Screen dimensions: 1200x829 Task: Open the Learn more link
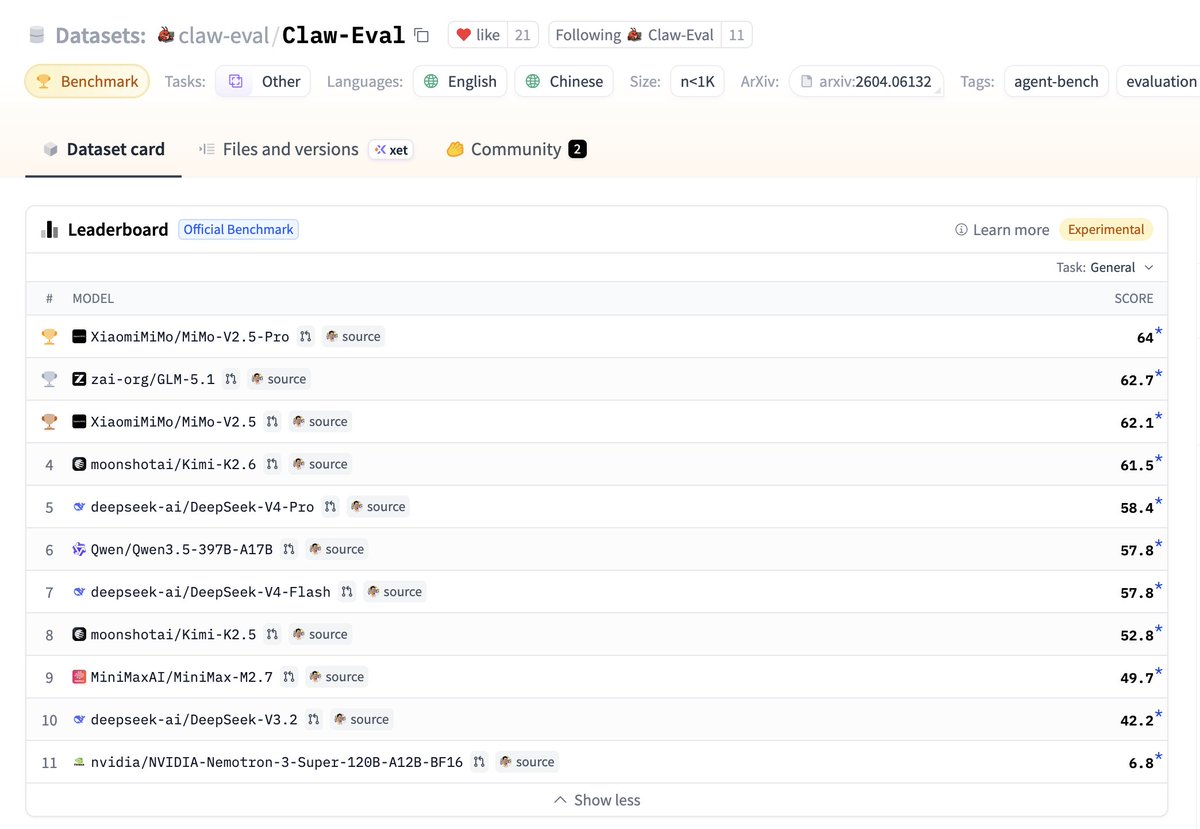click(1002, 229)
